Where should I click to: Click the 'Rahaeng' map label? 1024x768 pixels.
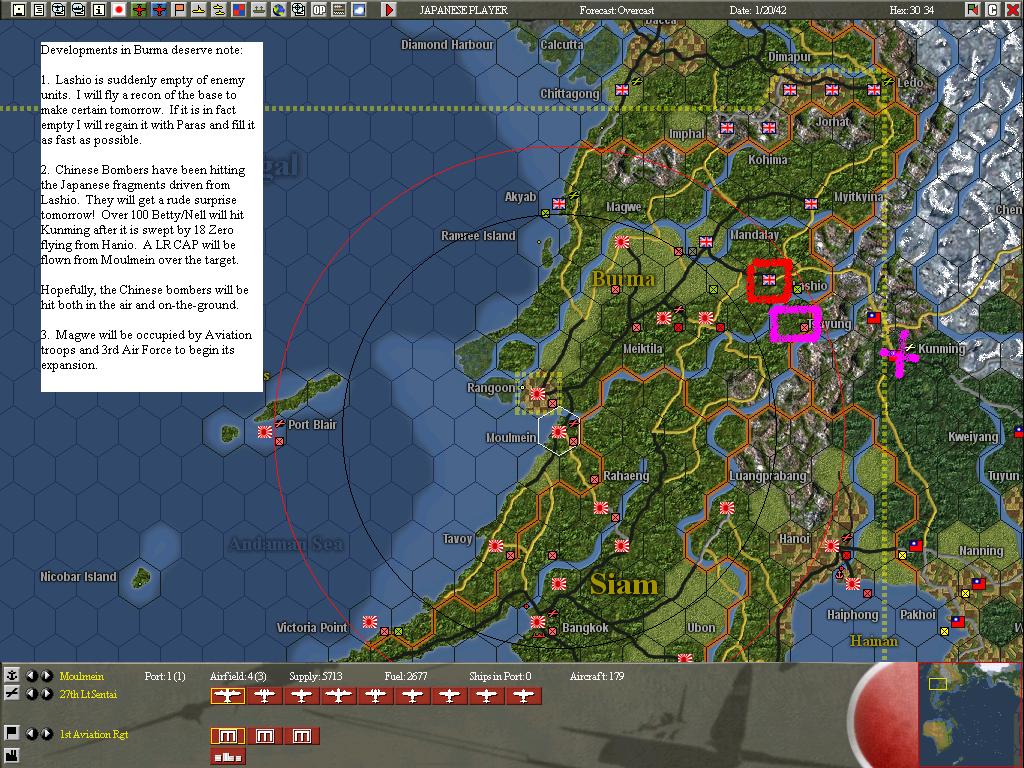pyautogui.click(x=626, y=475)
